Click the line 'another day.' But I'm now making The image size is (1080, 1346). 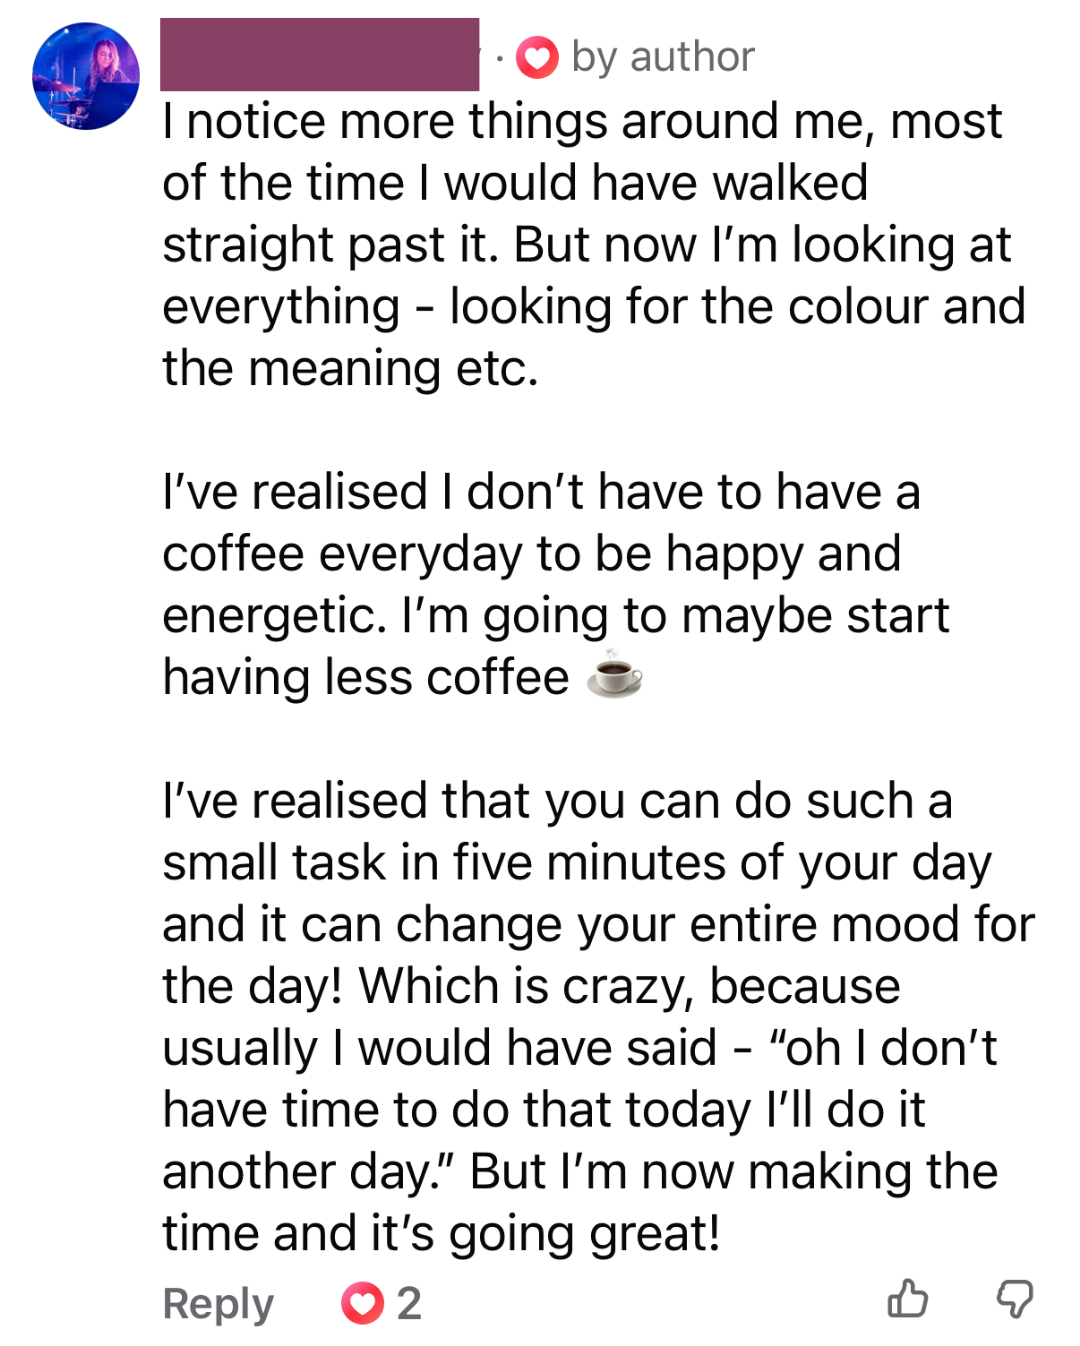pos(580,1172)
